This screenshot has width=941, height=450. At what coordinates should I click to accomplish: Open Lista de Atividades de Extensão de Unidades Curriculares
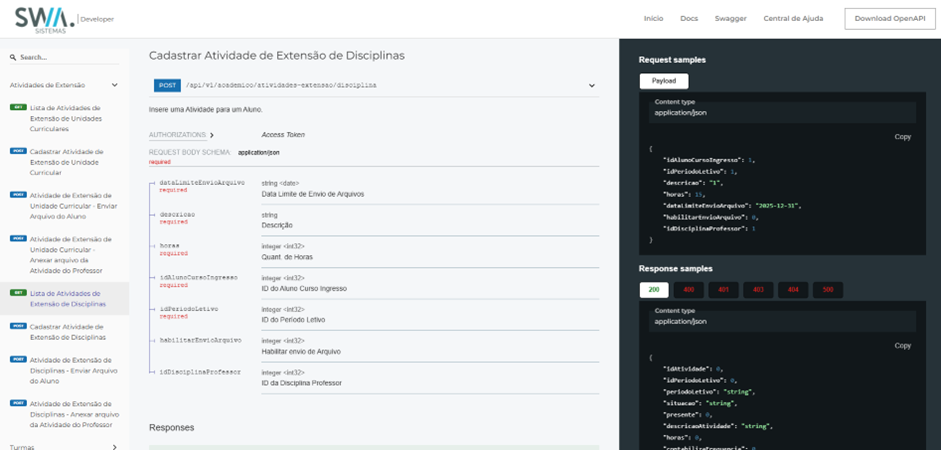coord(64,118)
